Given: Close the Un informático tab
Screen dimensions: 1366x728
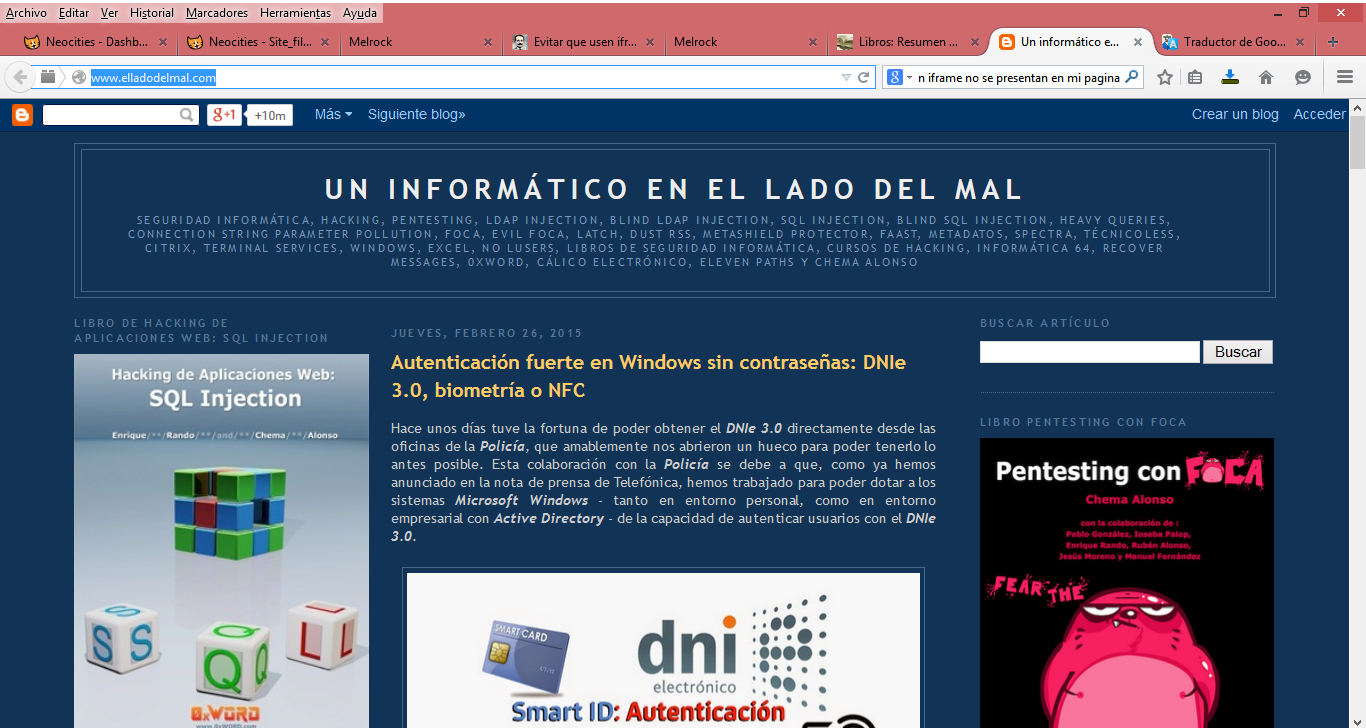Looking at the screenshot, I should tap(1138, 42).
